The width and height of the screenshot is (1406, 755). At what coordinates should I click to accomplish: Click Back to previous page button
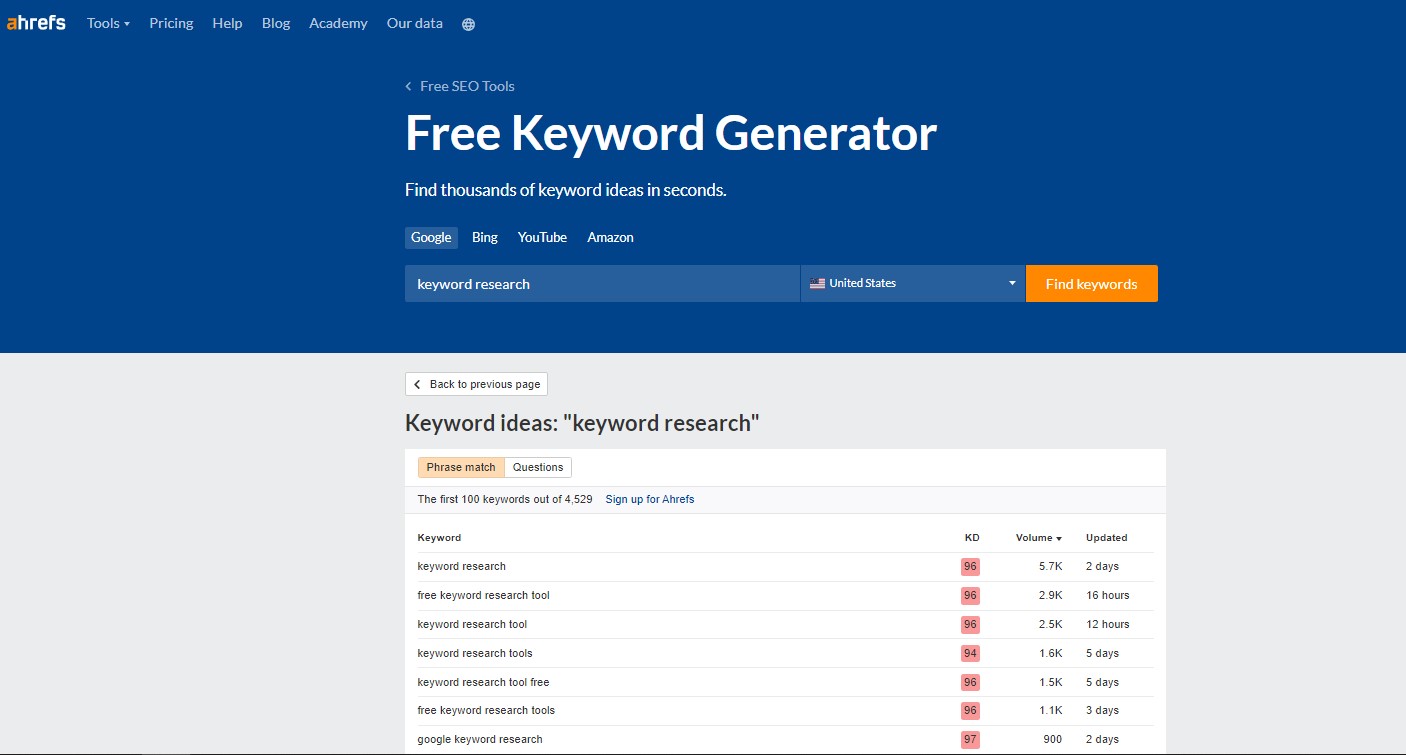coord(476,384)
